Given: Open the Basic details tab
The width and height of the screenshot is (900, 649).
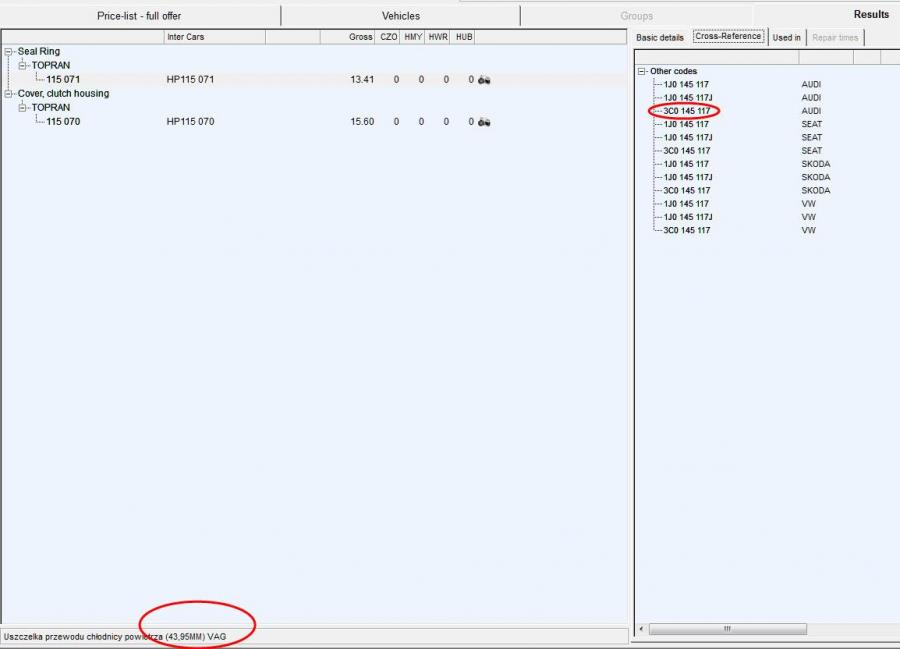Looking at the screenshot, I should (660, 38).
